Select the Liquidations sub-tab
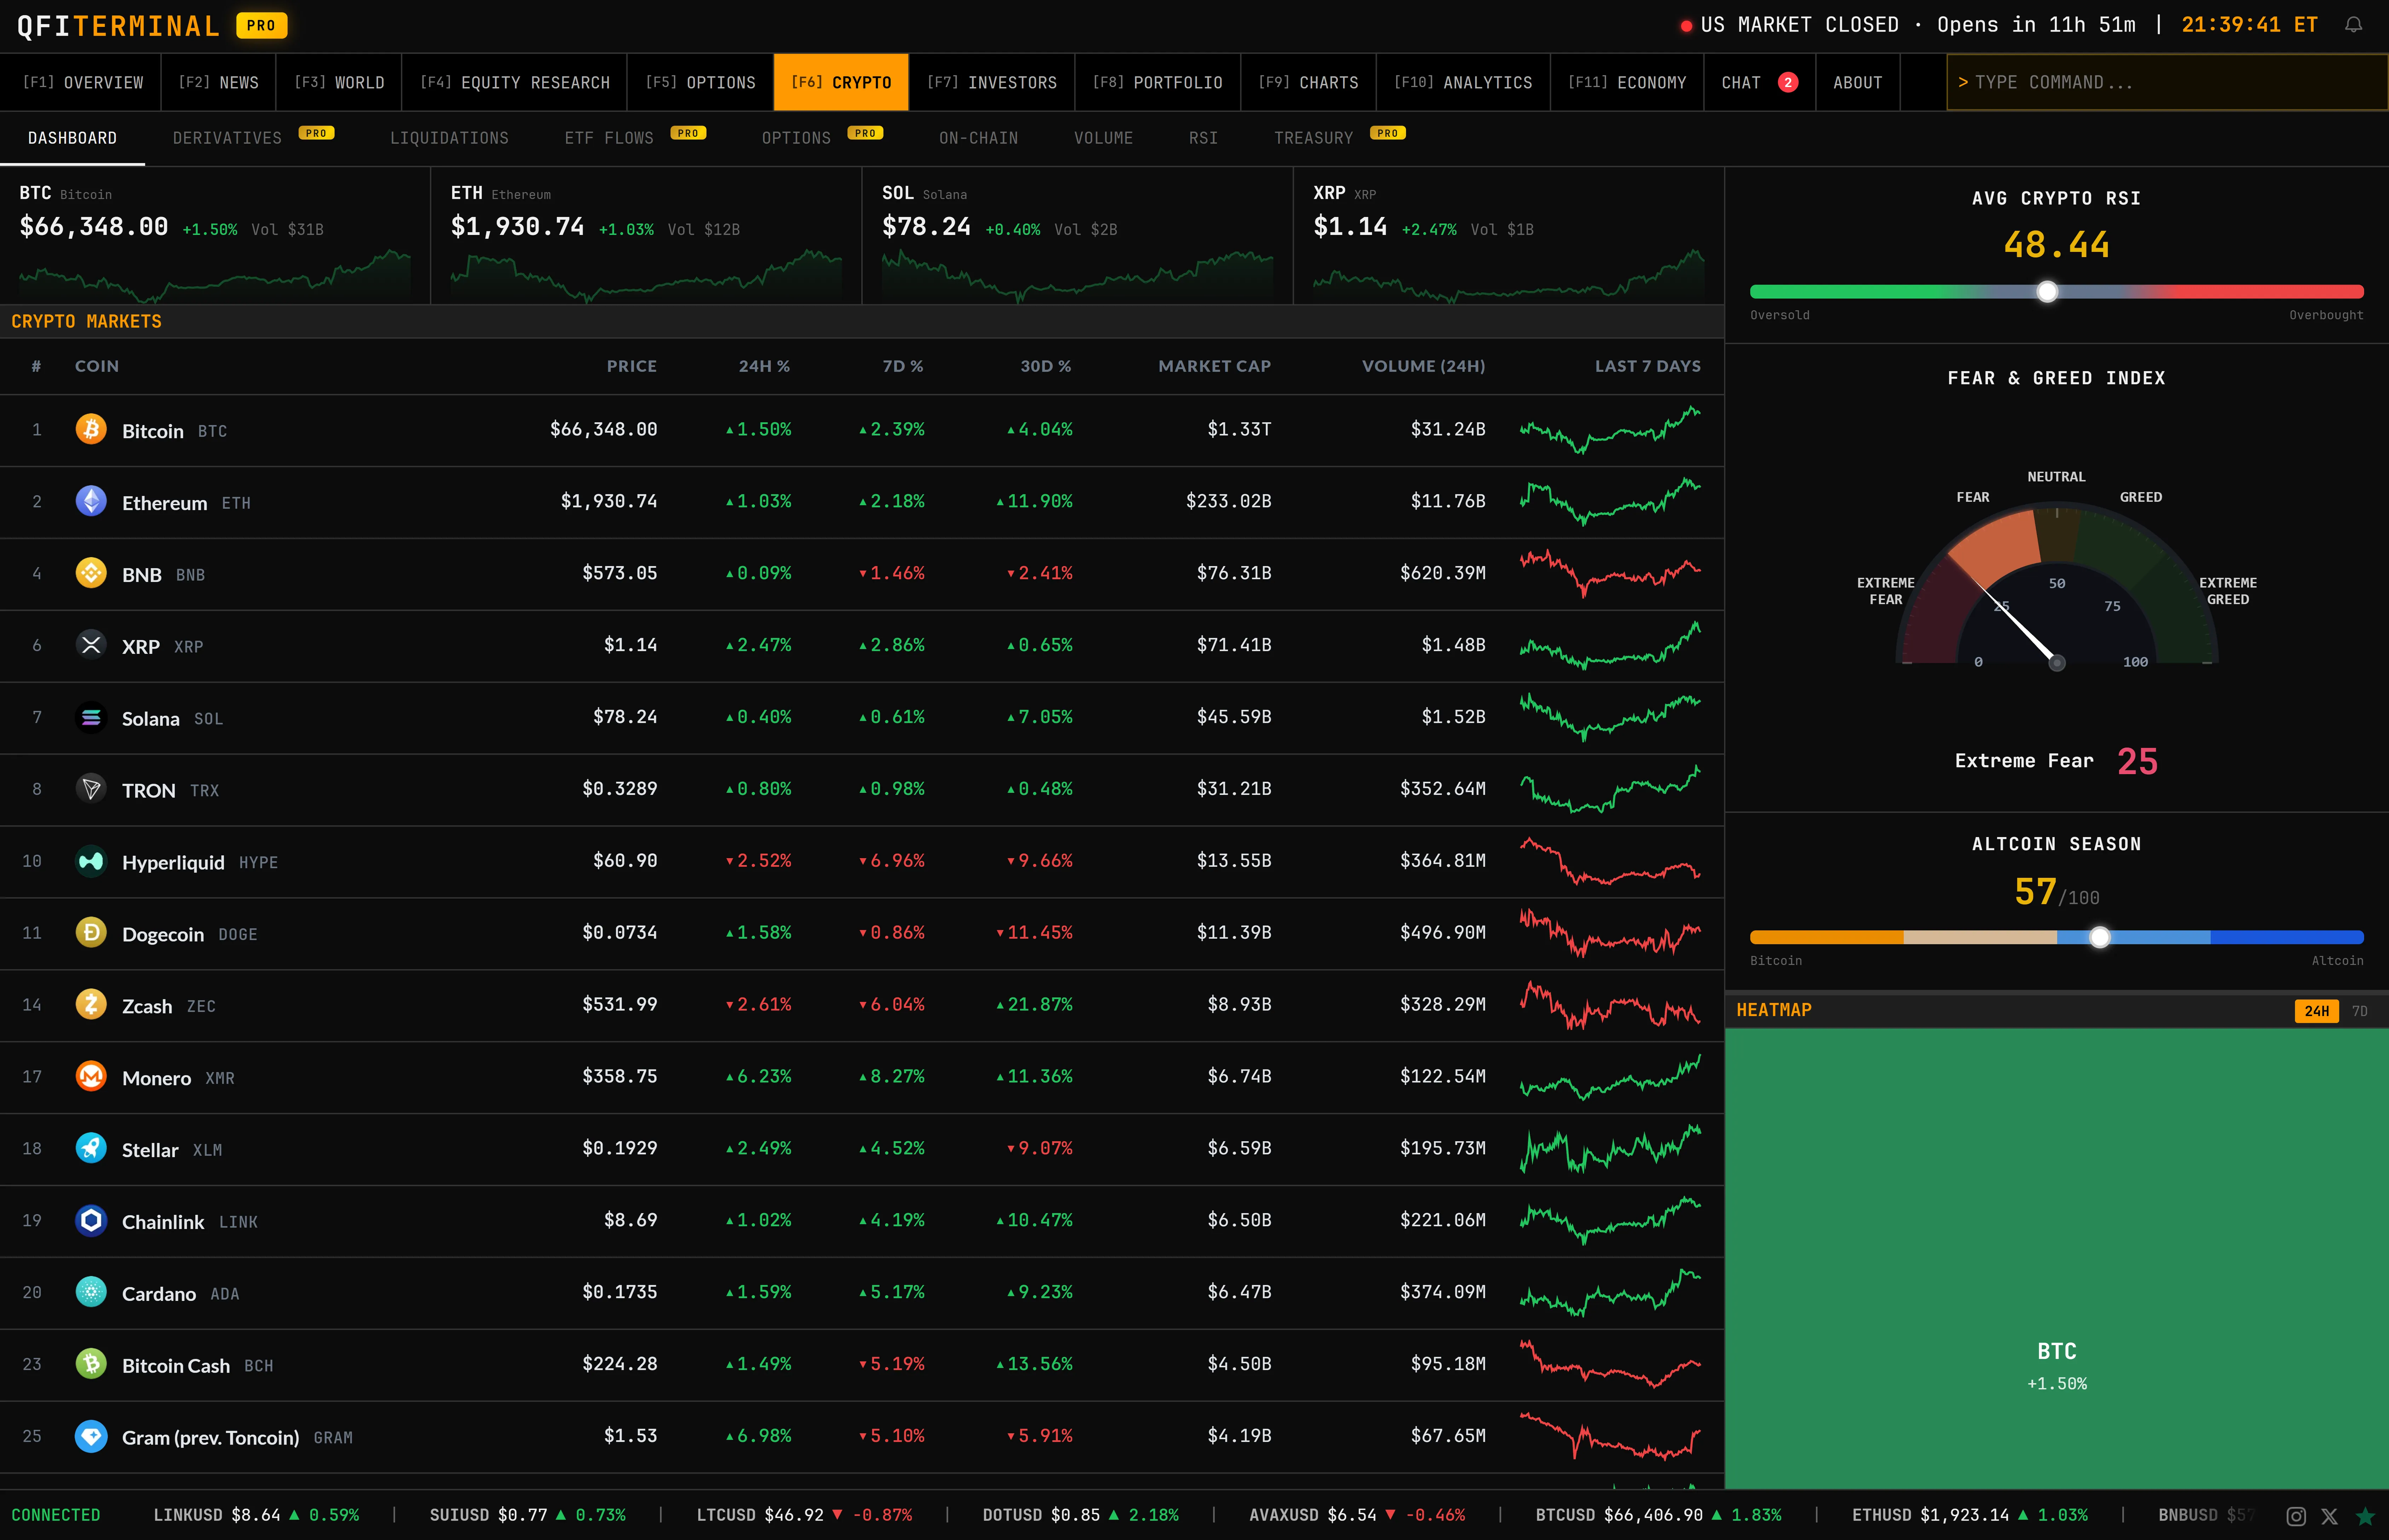The width and height of the screenshot is (2389, 1540). 449,138
